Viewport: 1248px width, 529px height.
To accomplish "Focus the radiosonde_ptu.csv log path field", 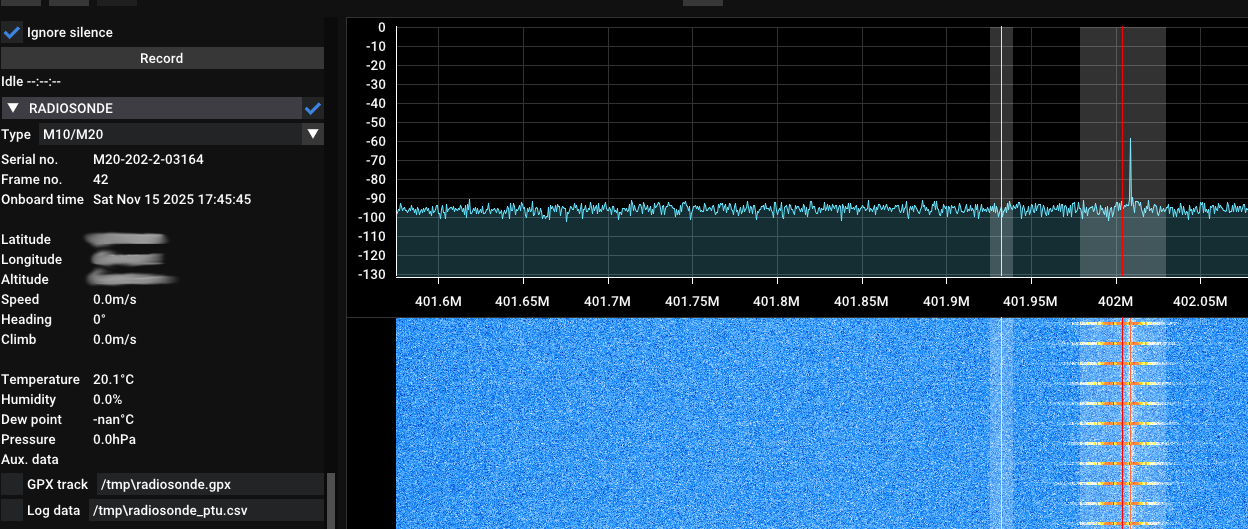I will click(x=205, y=511).
